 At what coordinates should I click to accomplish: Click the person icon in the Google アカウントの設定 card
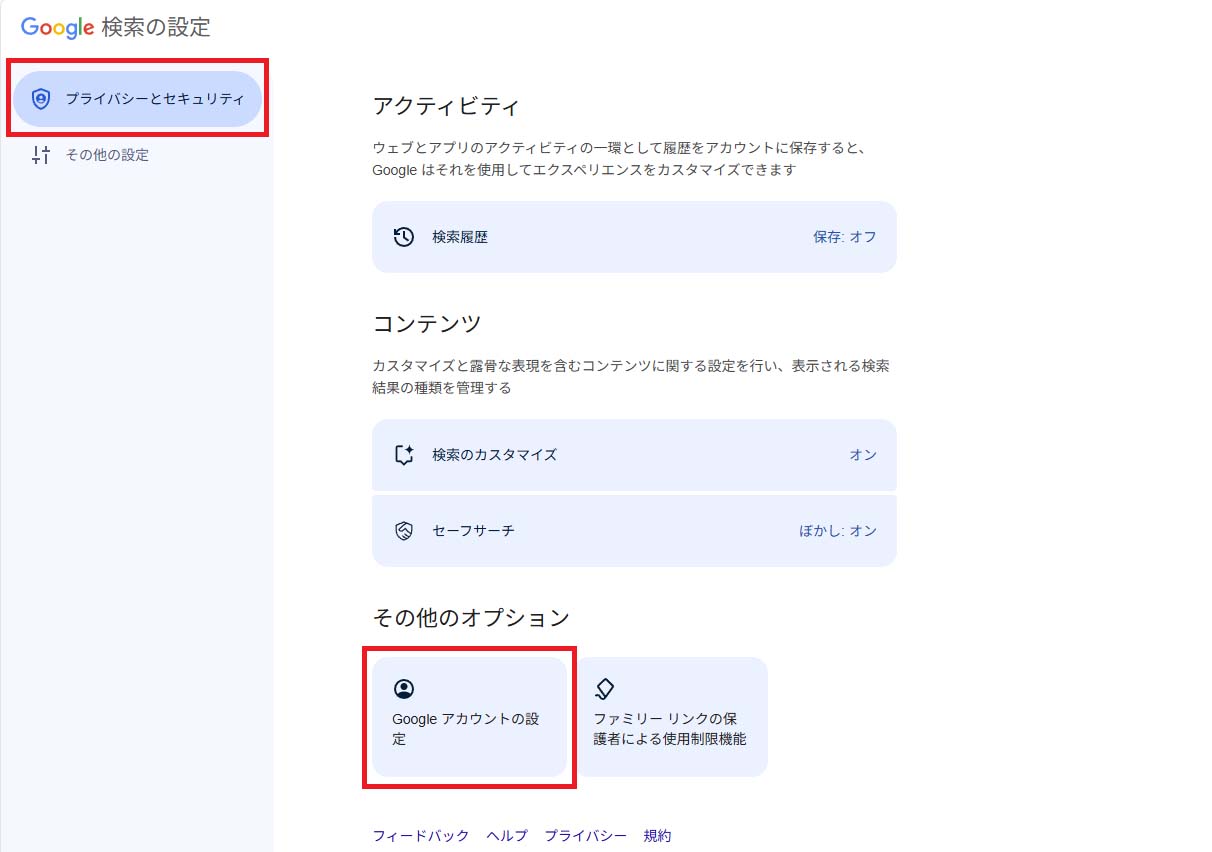tap(404, 689)
